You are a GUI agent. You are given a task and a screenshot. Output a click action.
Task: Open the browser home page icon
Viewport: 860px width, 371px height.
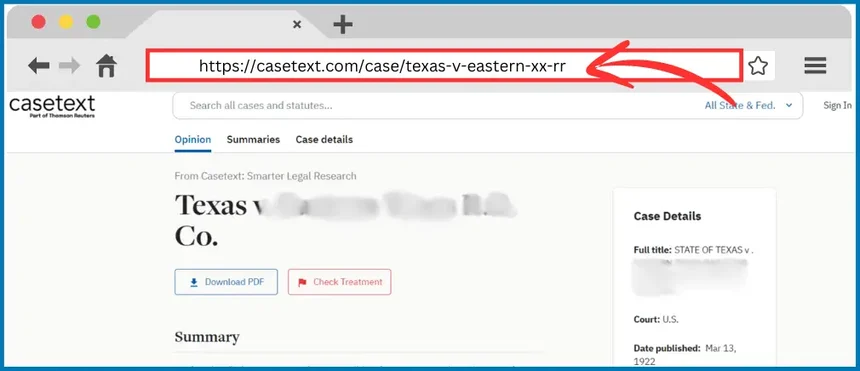[106, 66]
